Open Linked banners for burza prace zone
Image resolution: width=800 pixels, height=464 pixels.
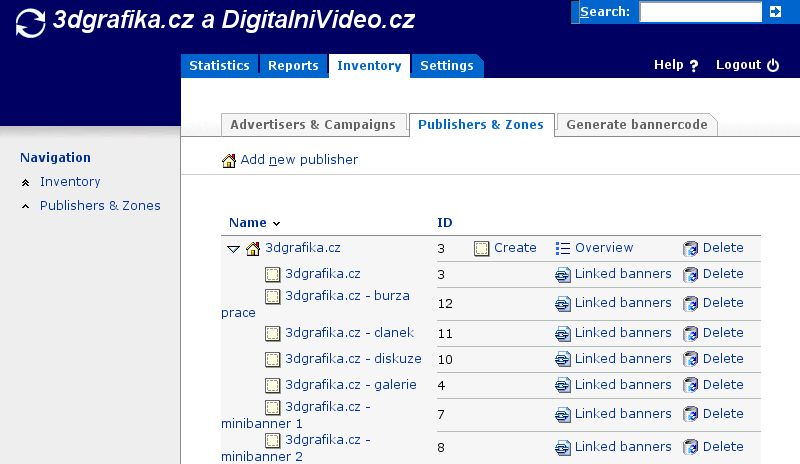(x=622, y=303)
